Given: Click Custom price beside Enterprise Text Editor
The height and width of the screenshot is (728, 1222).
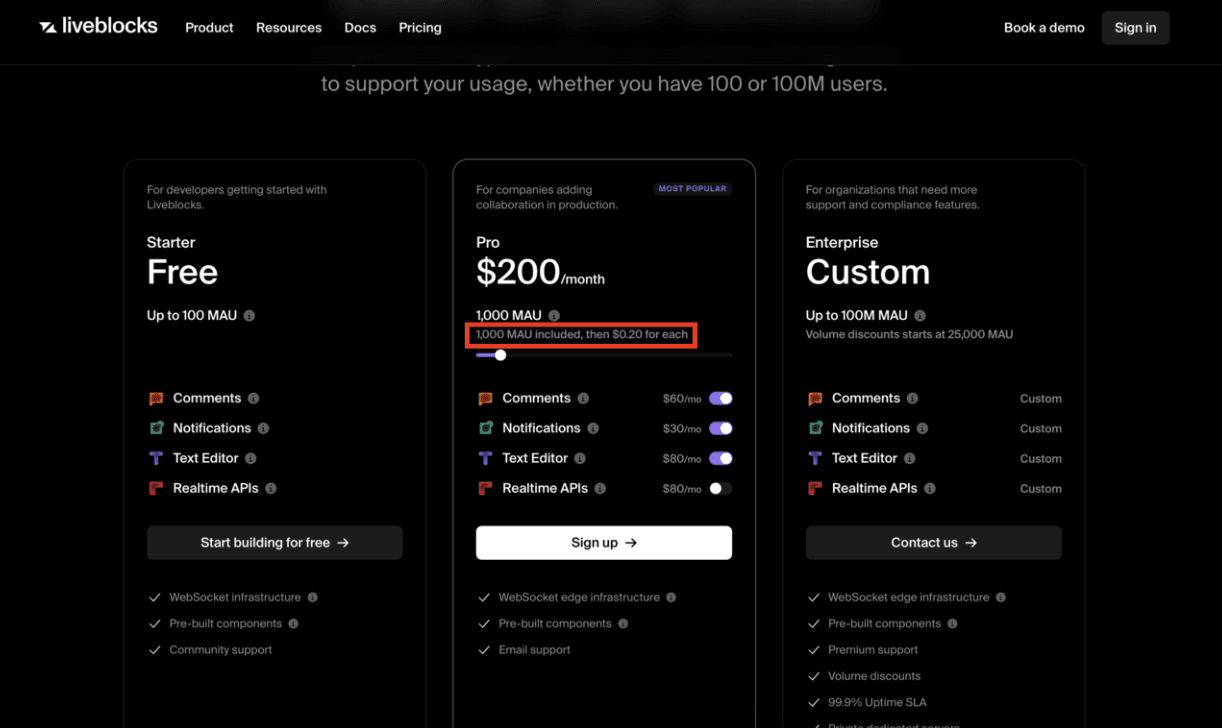Looking at the screenshot, I should point(1041,459).
